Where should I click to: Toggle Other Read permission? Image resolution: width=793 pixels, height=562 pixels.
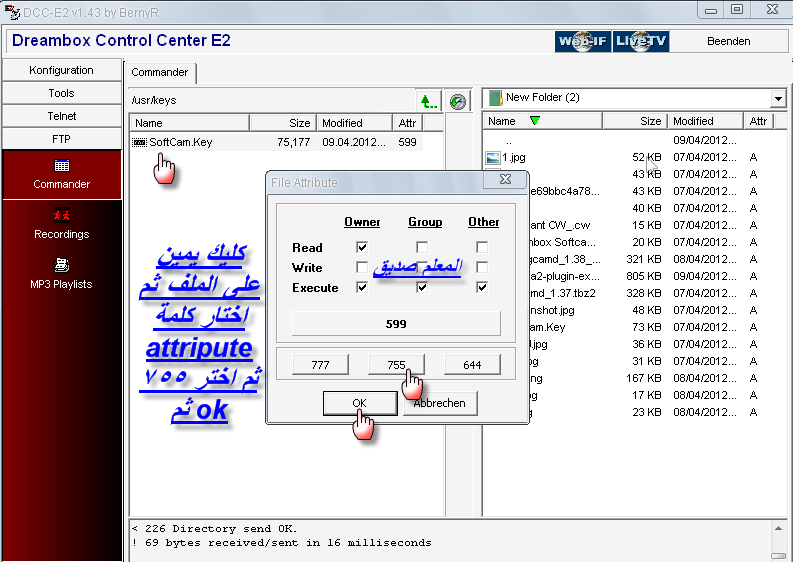point(482,247)
